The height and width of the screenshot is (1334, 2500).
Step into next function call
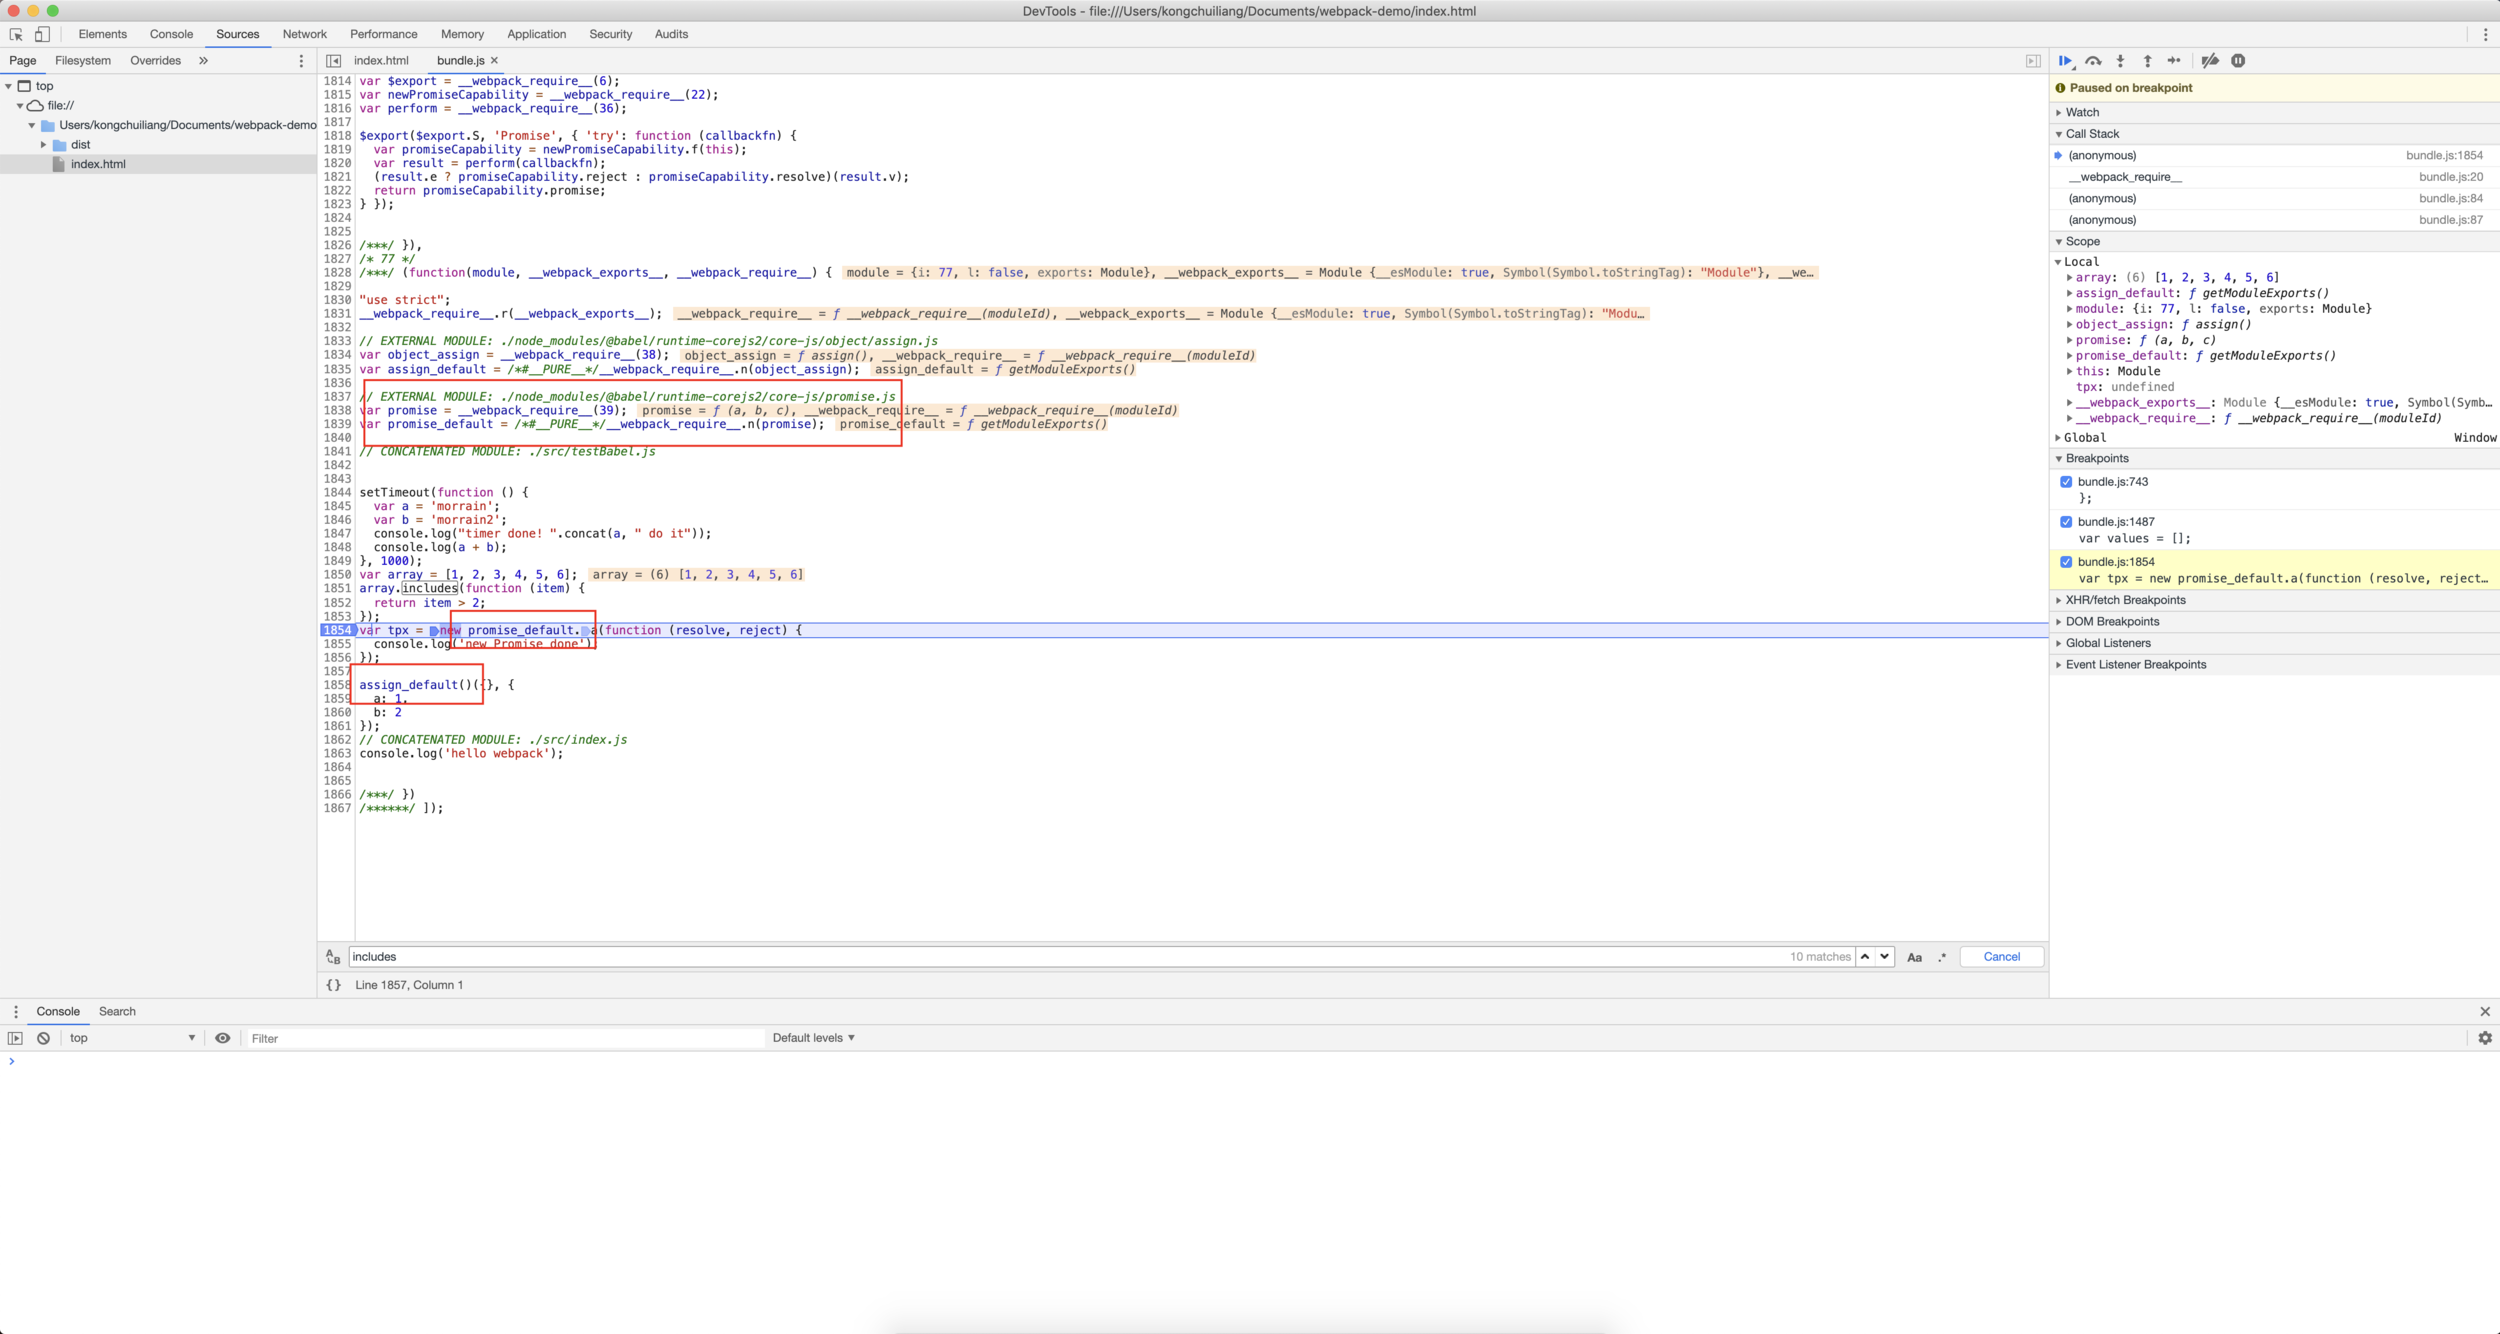coord(2120,61)
